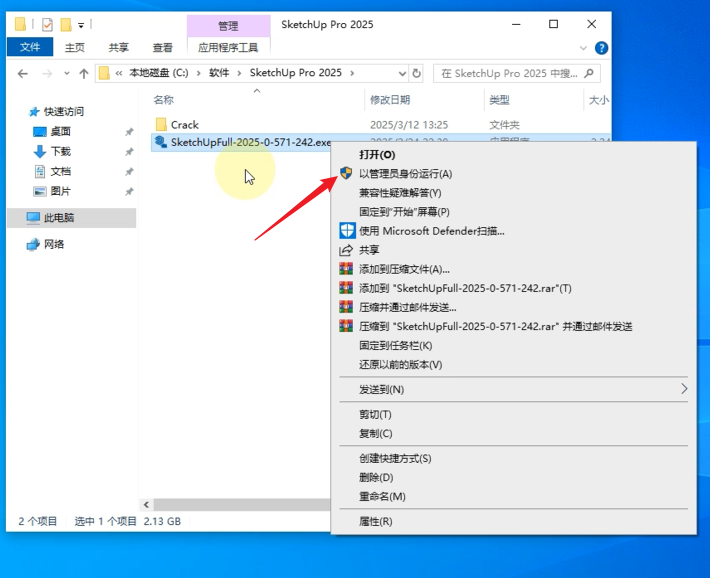Open the 文件 ribbon tab
The image size is (710, 578).
tap(30, 47)
